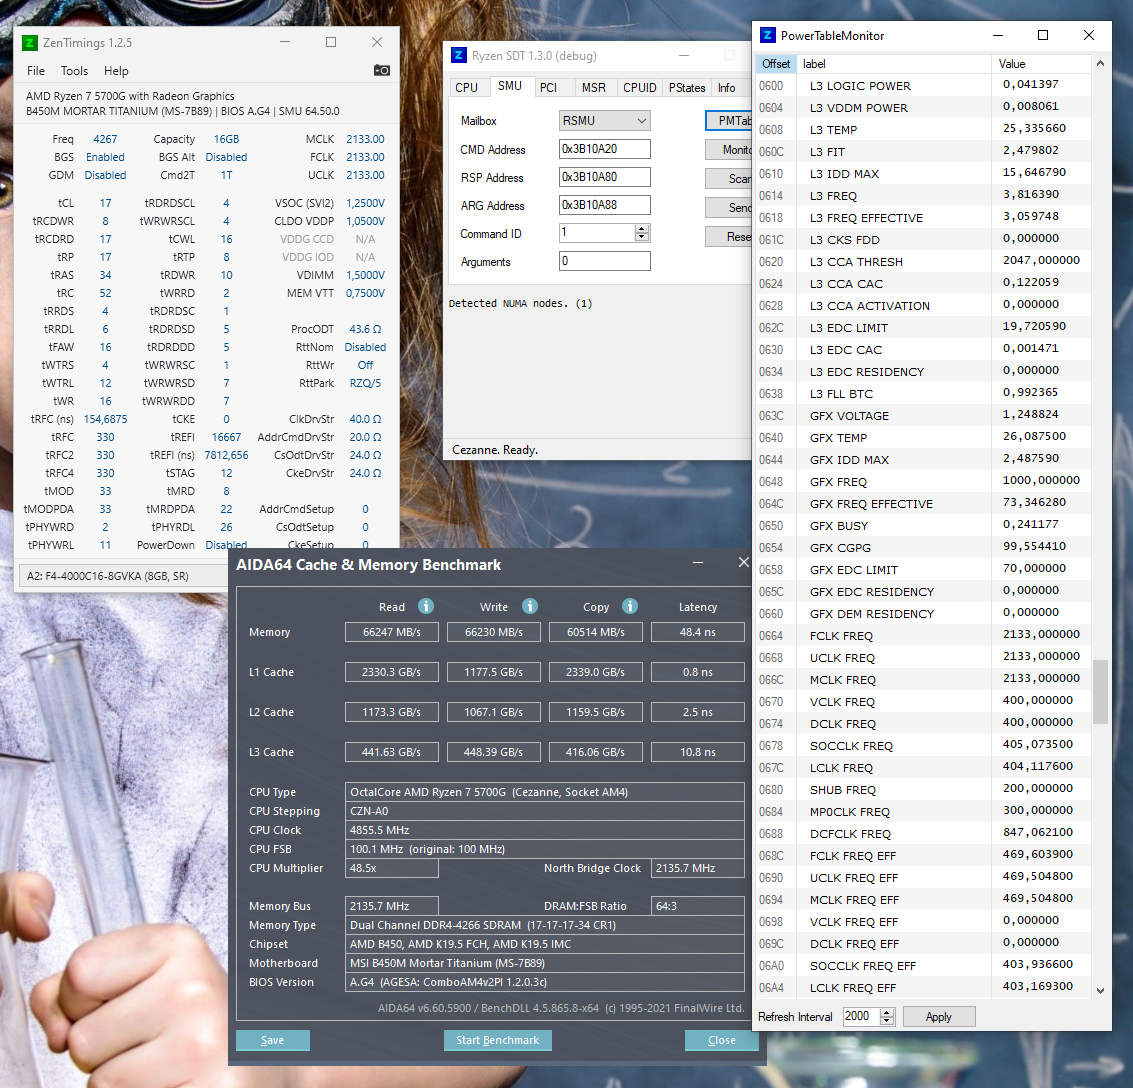This screenshot has width=1133, height=1088.
Task: Decrease the Refresh Interval with the down arrow
Action: [x=887, y=1022]
